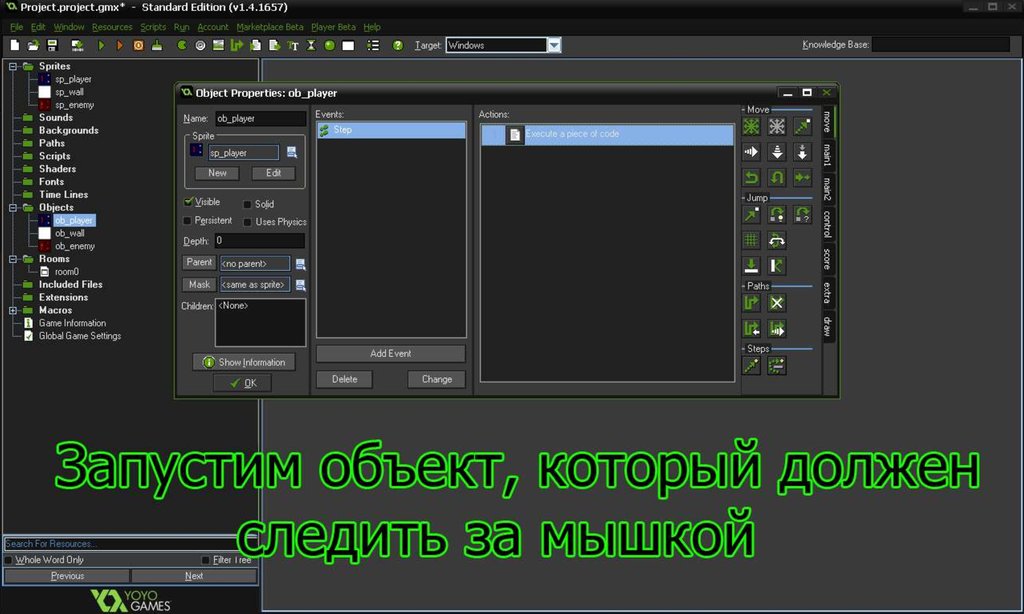This screenshot has height=614, width=1024.
Task: Clean the build with the broom icon
Action: click(x=157, y=45)
